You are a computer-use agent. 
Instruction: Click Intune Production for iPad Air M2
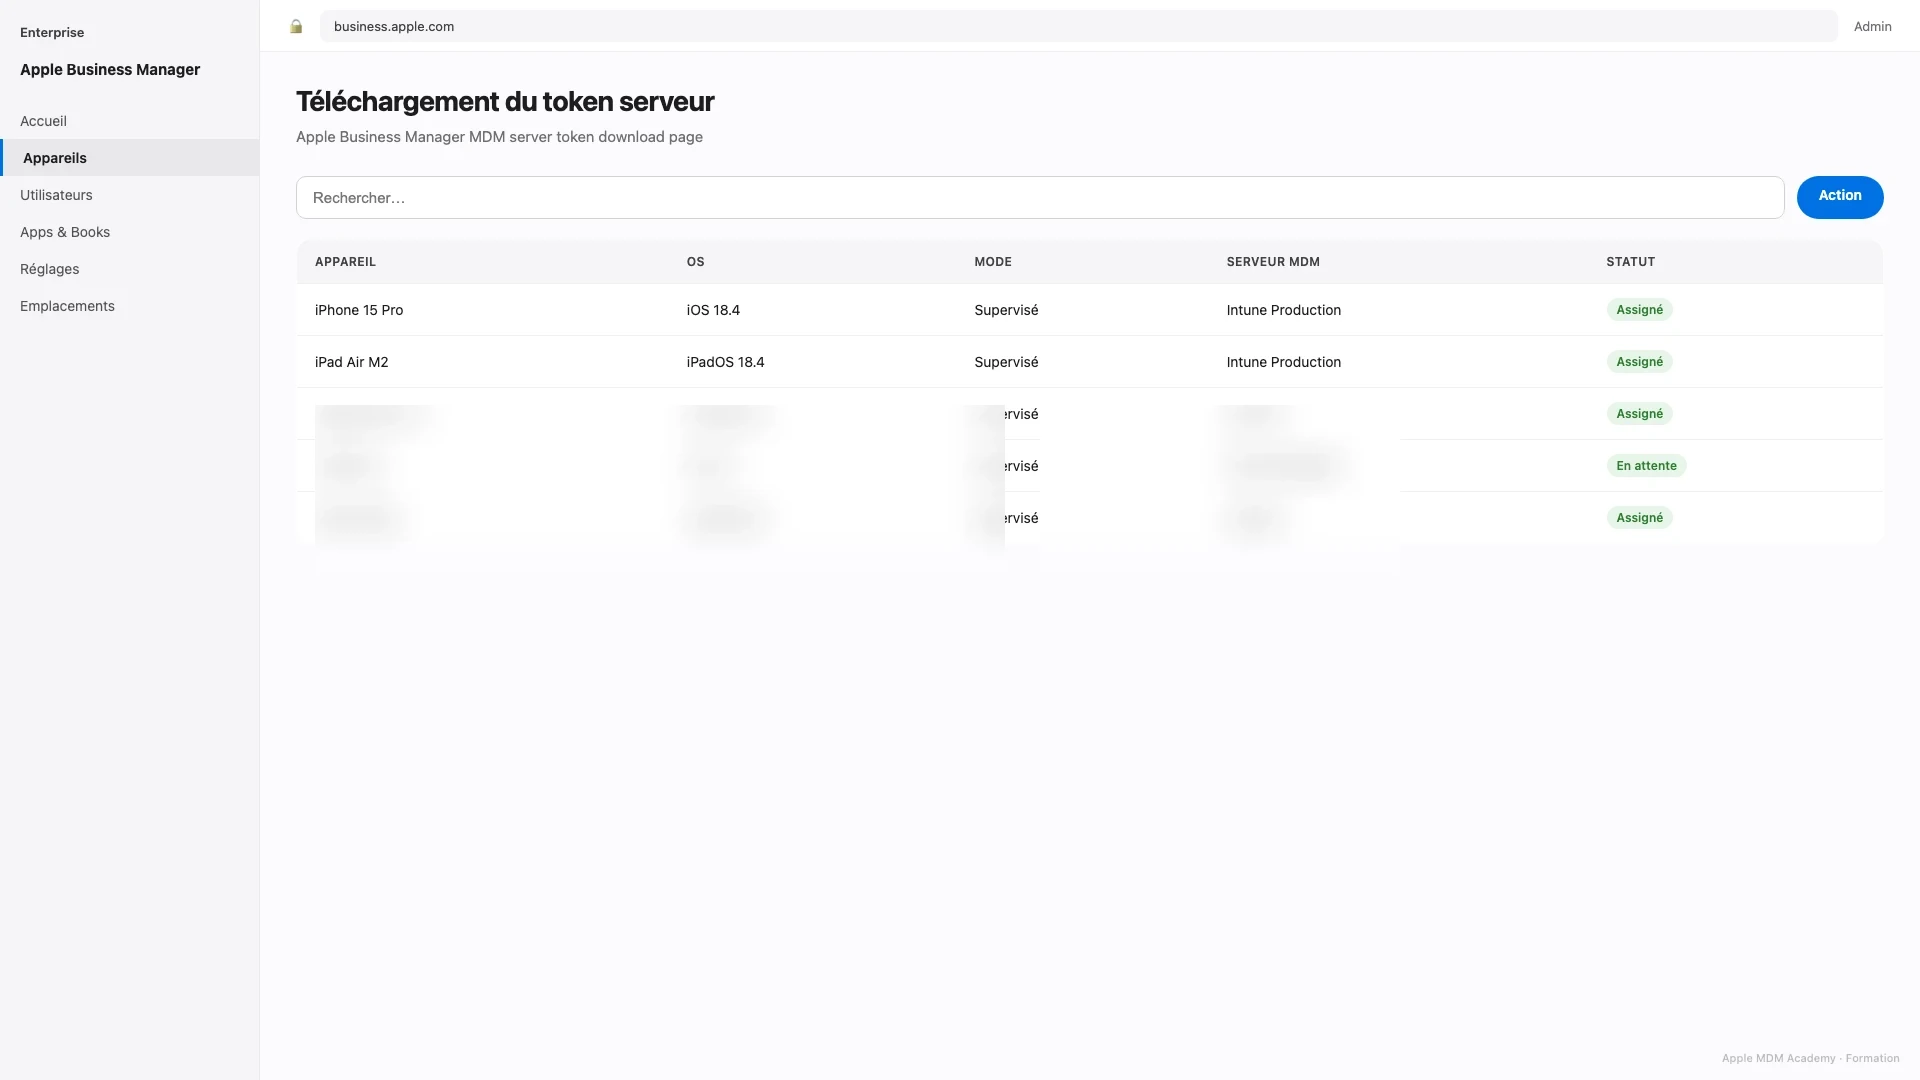click(x=1283, y=362)
